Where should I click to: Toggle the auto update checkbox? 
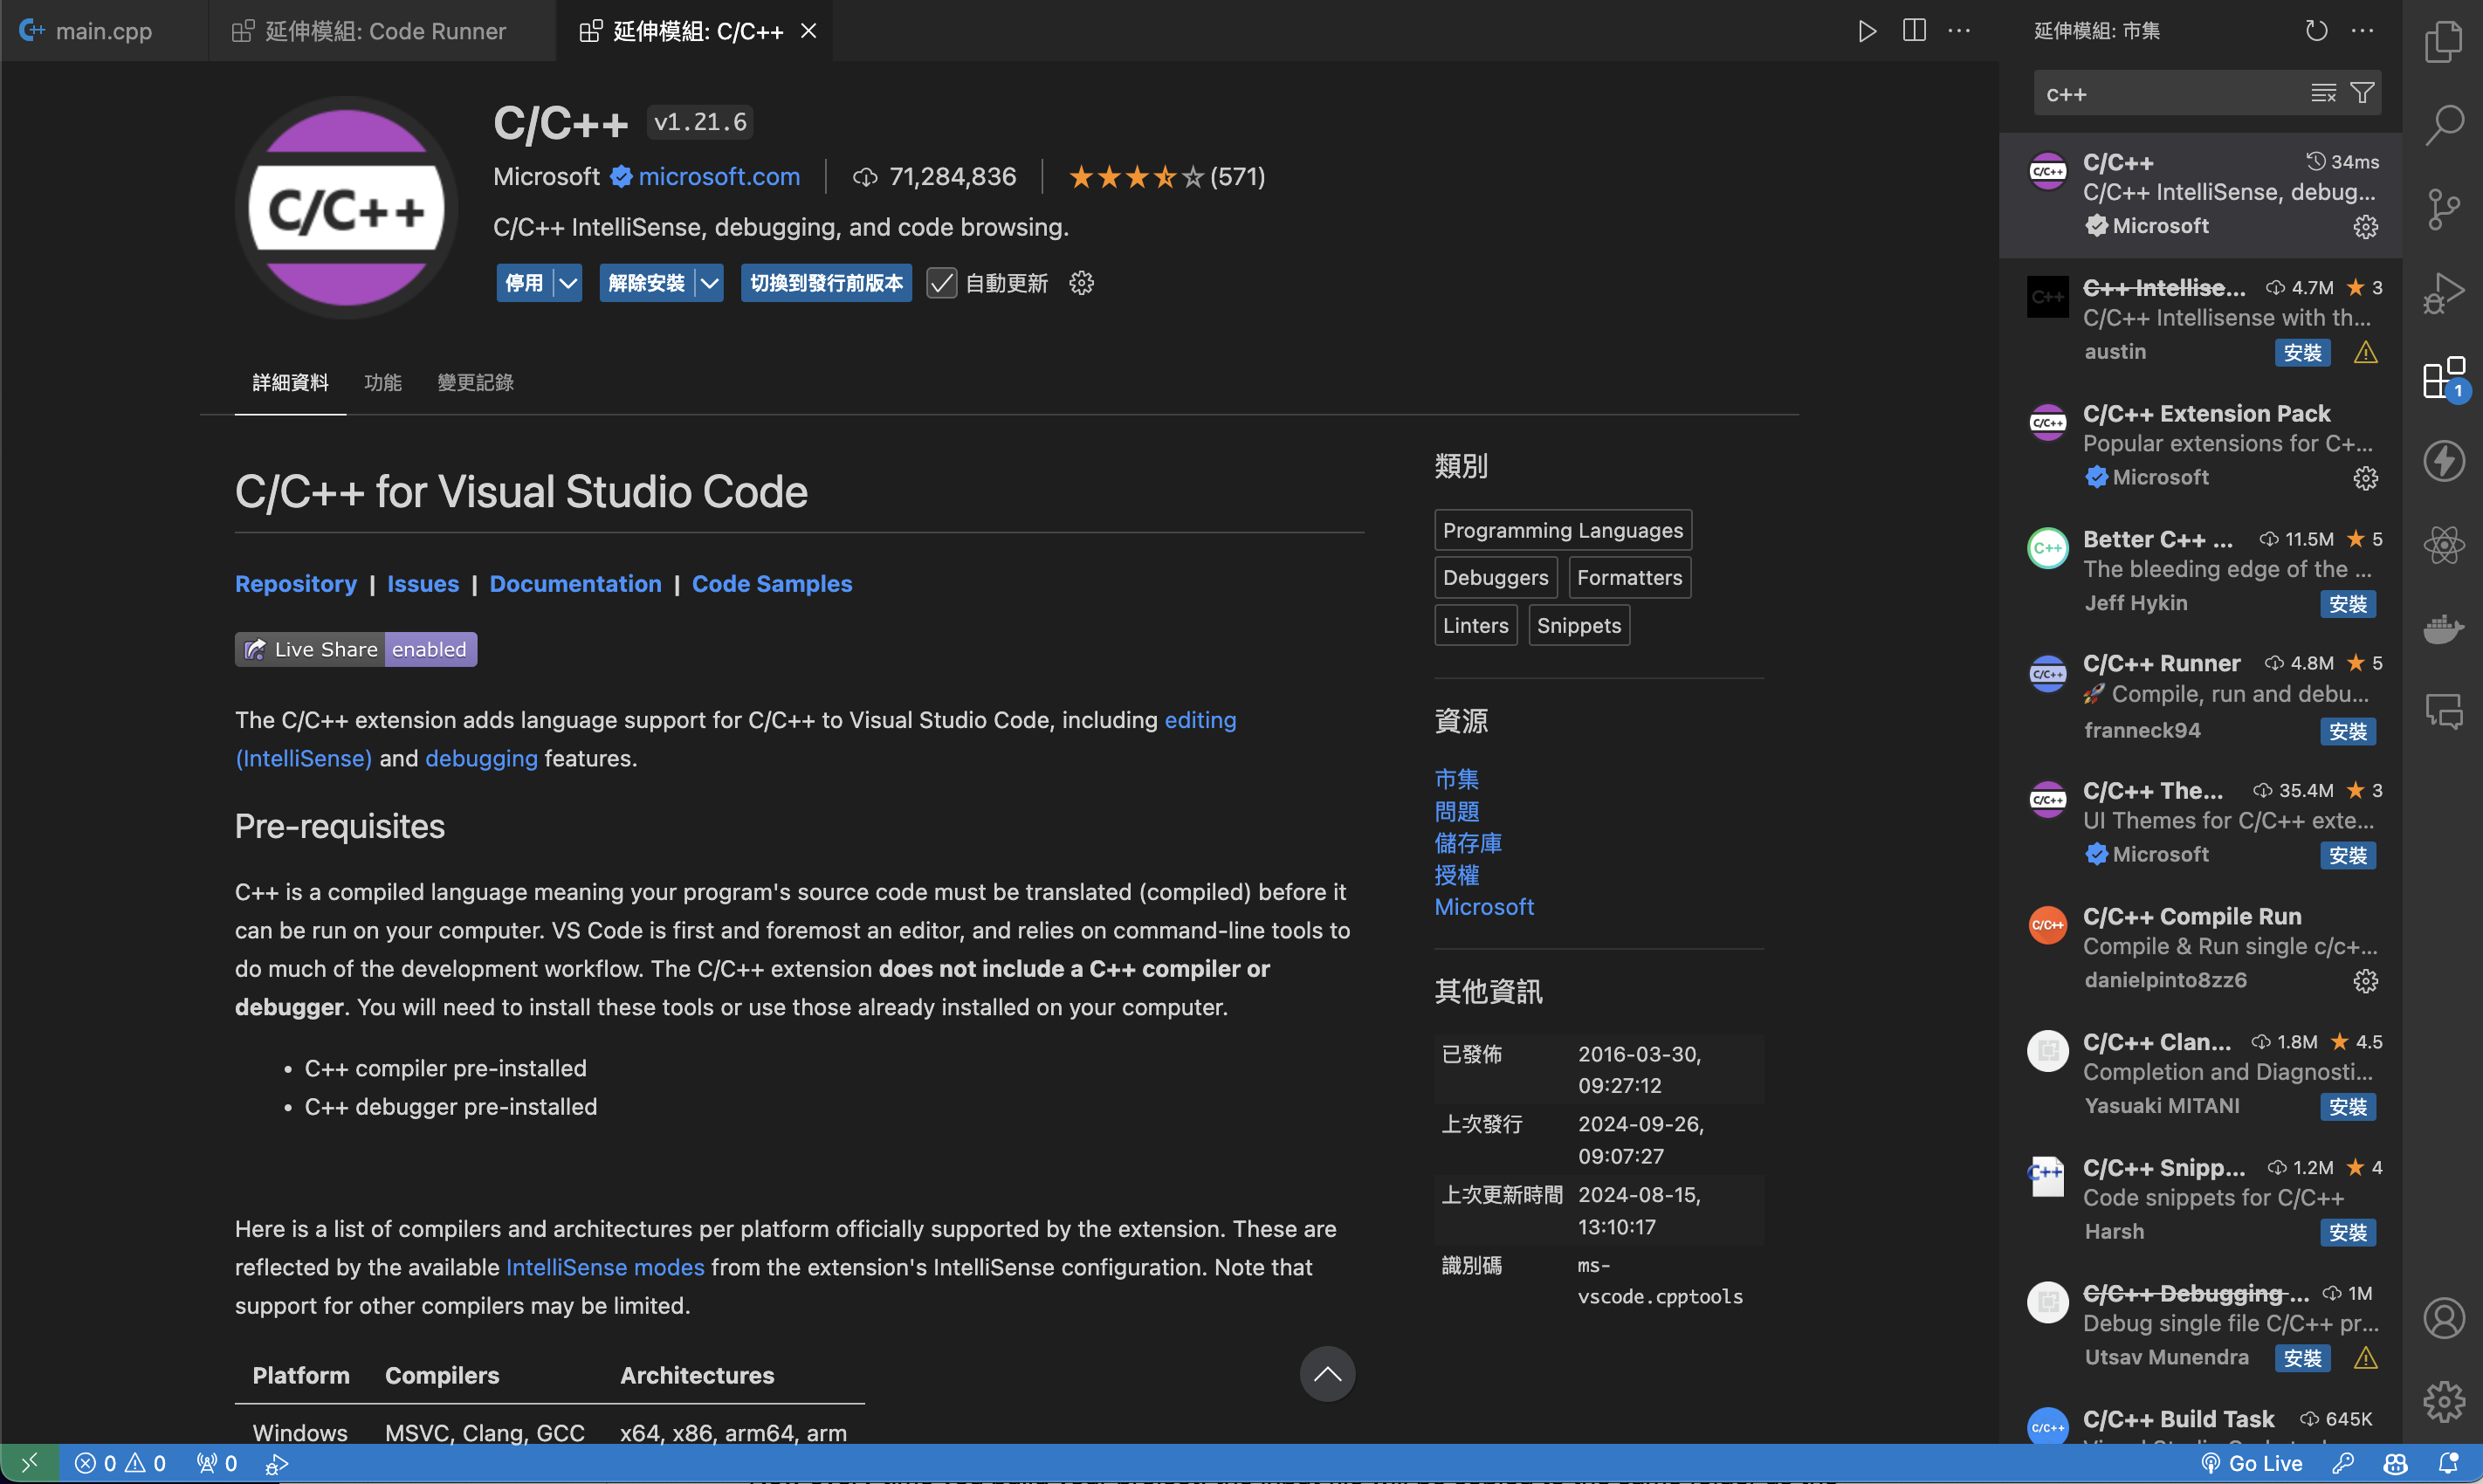941,283
